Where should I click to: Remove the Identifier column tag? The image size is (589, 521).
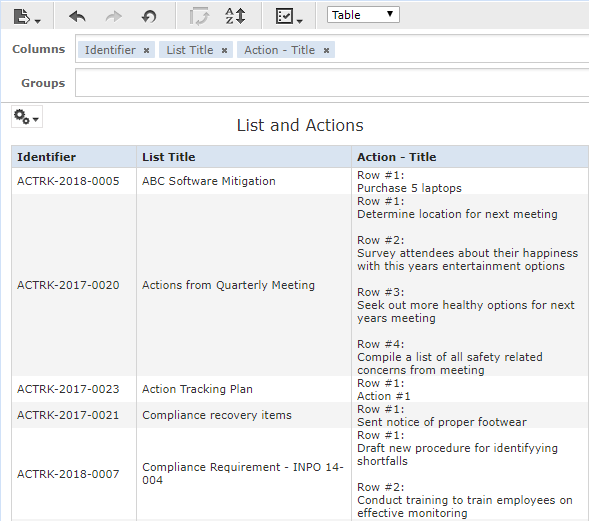click(x=146, y=50)
